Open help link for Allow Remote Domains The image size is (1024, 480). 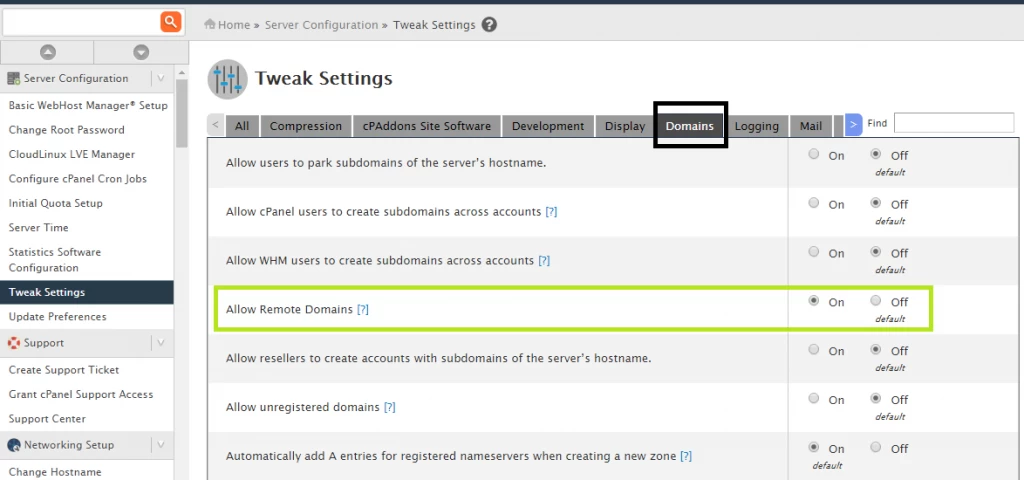click(363, 310)
